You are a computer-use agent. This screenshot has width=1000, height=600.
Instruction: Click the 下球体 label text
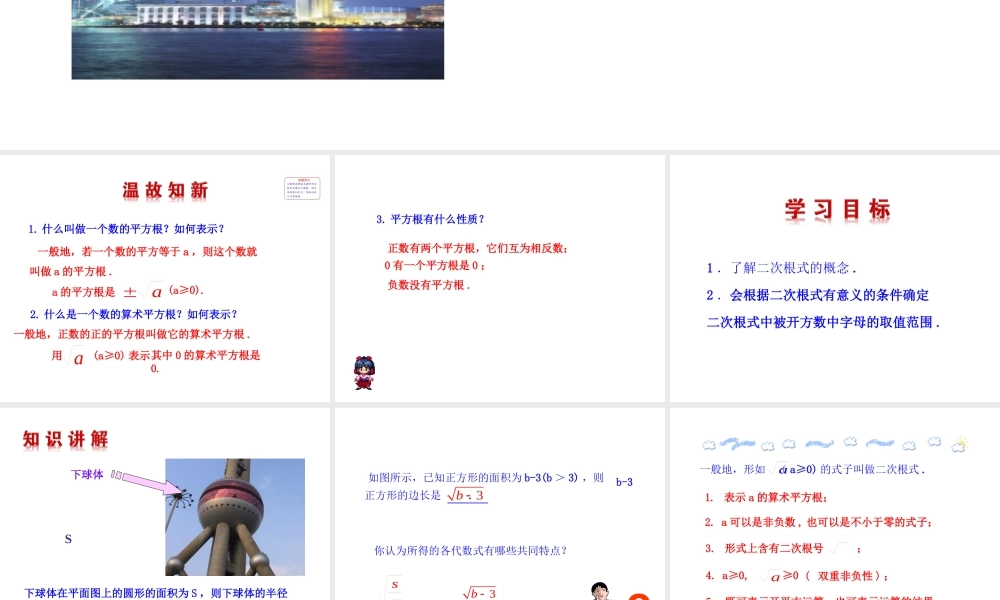point(87,474)
